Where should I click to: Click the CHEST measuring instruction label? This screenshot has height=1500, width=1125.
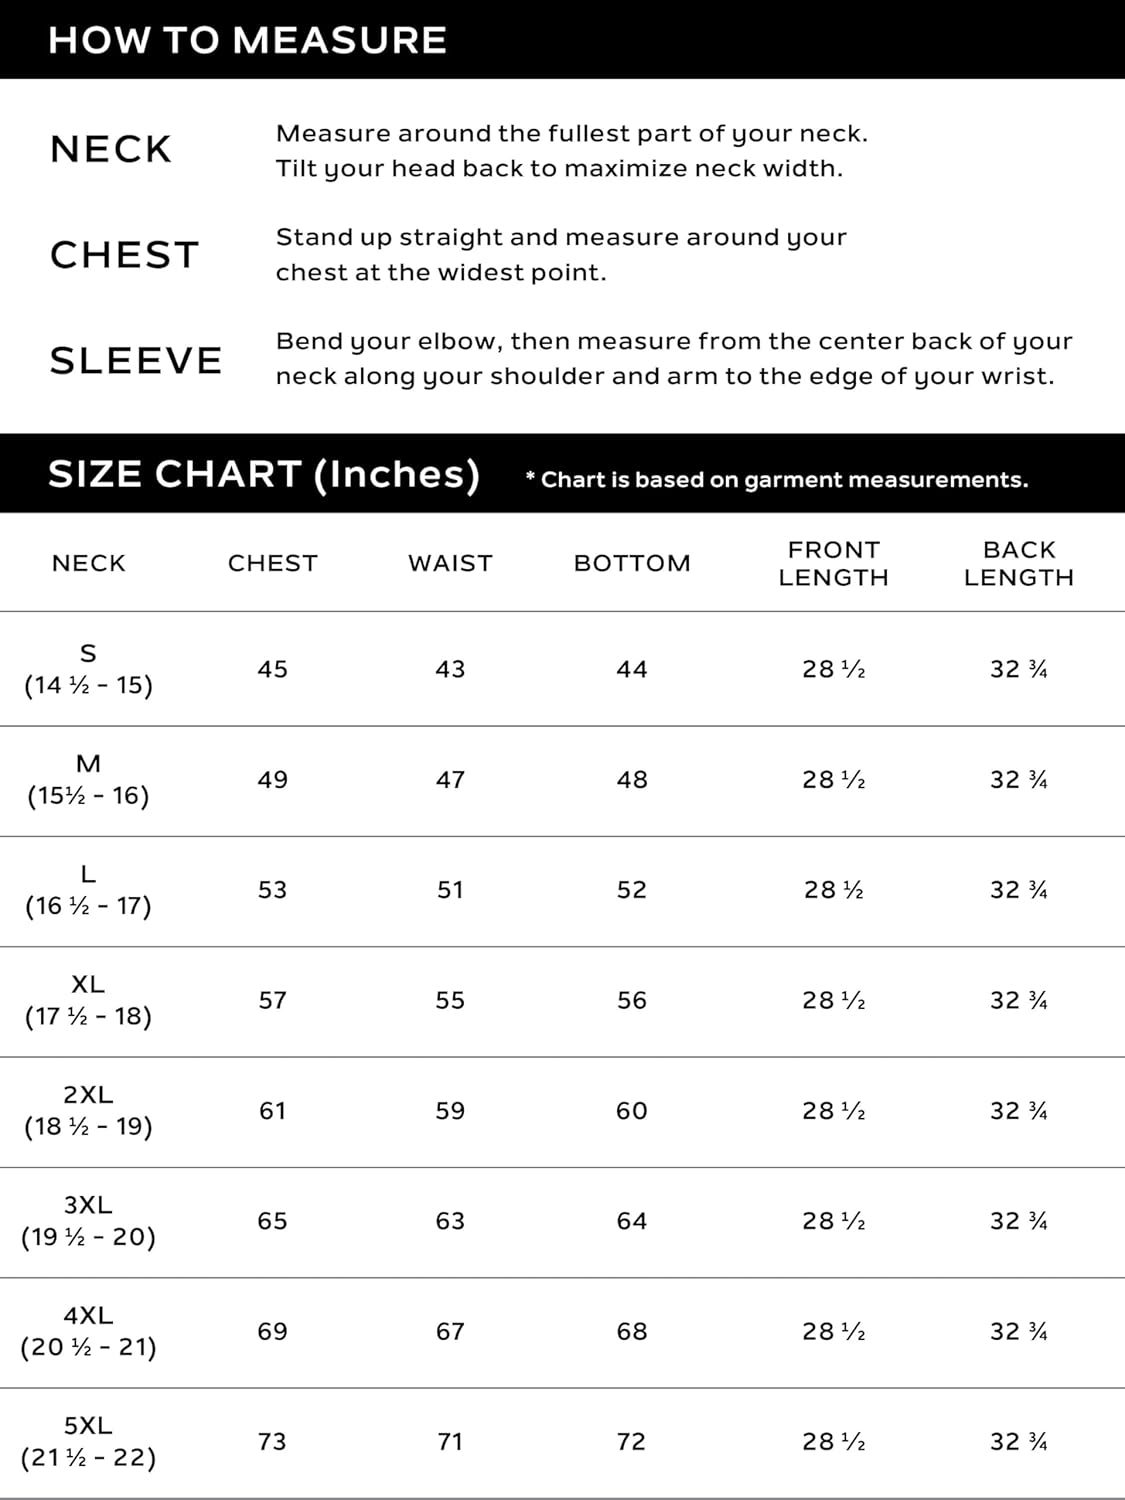125,255
